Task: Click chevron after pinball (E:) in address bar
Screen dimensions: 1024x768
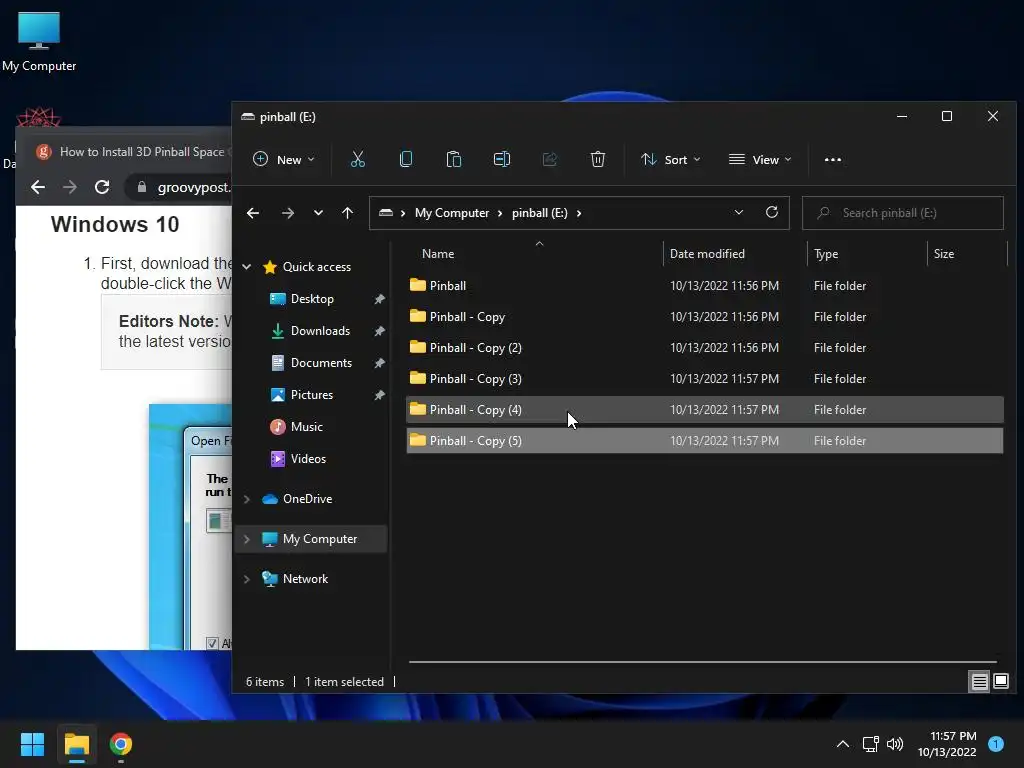Action: tap(579, 213)
